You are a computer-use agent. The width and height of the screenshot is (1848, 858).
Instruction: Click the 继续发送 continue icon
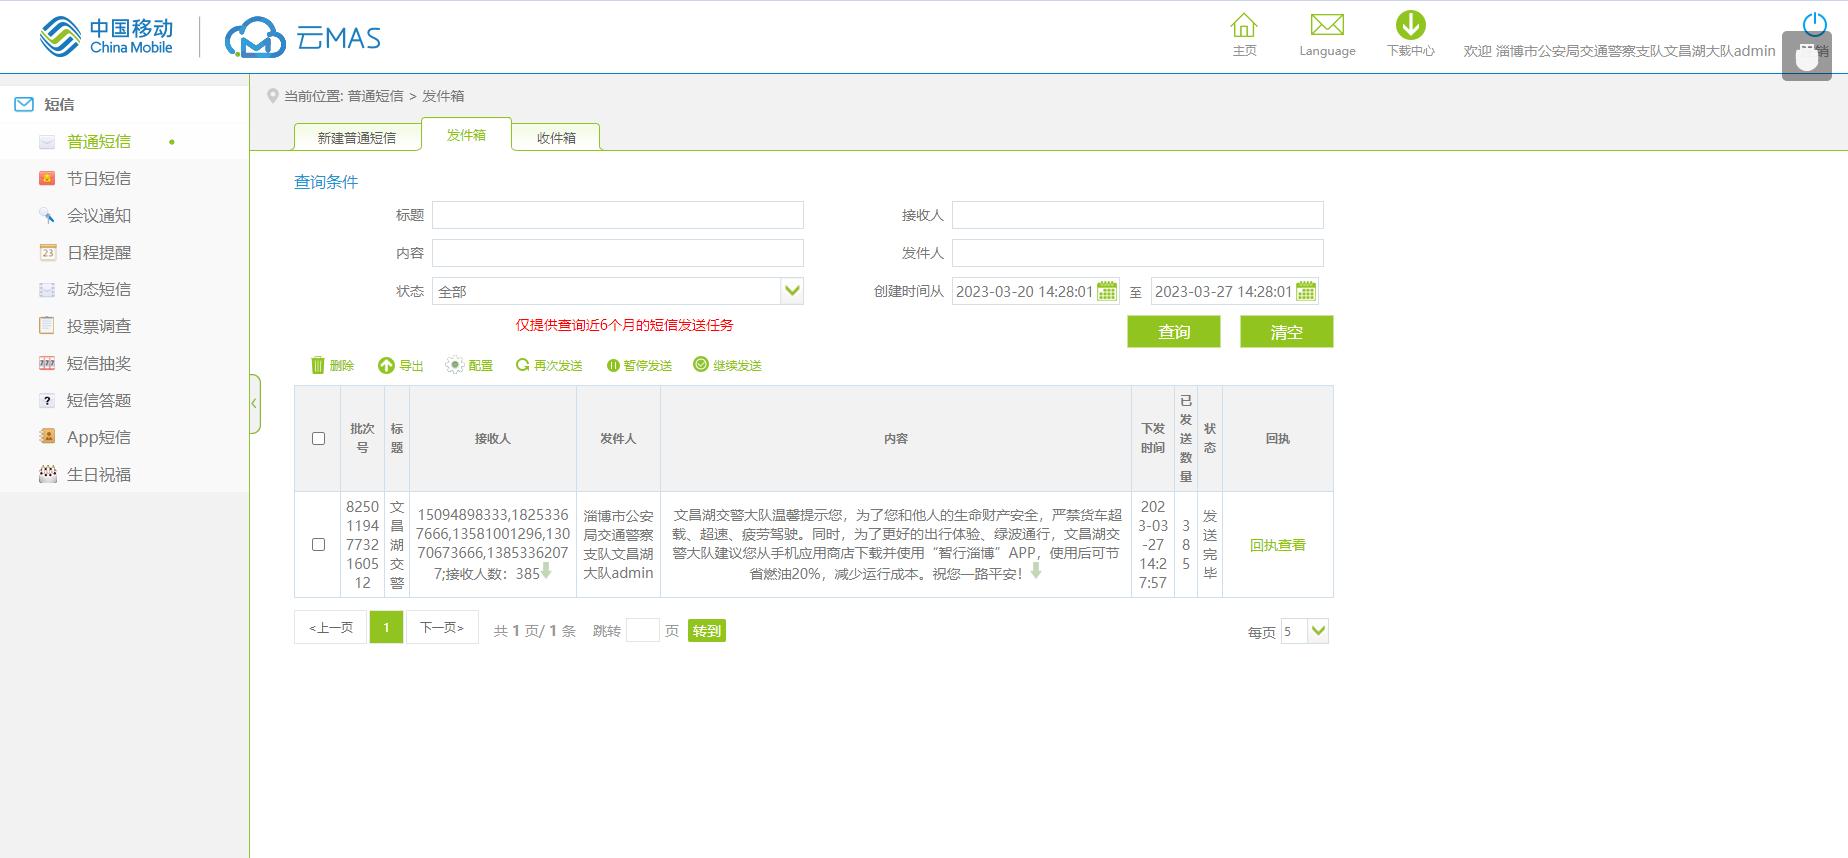click(701, 365)
